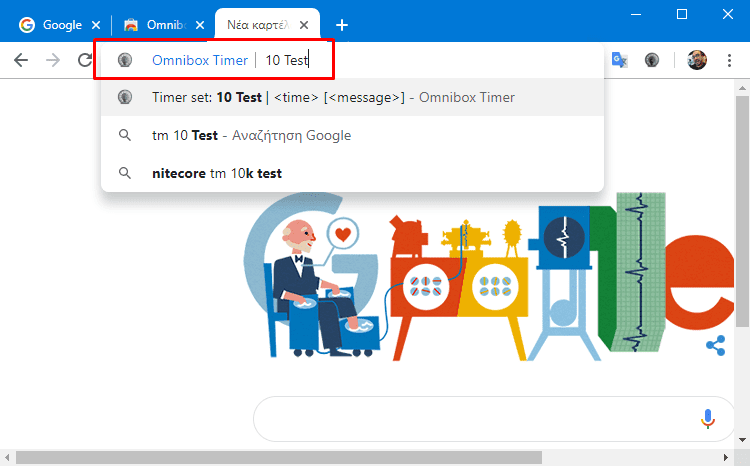Close the Νέα καρτέλα tab
This screenshot has height=466, width=750.
(x=304, y=25)
